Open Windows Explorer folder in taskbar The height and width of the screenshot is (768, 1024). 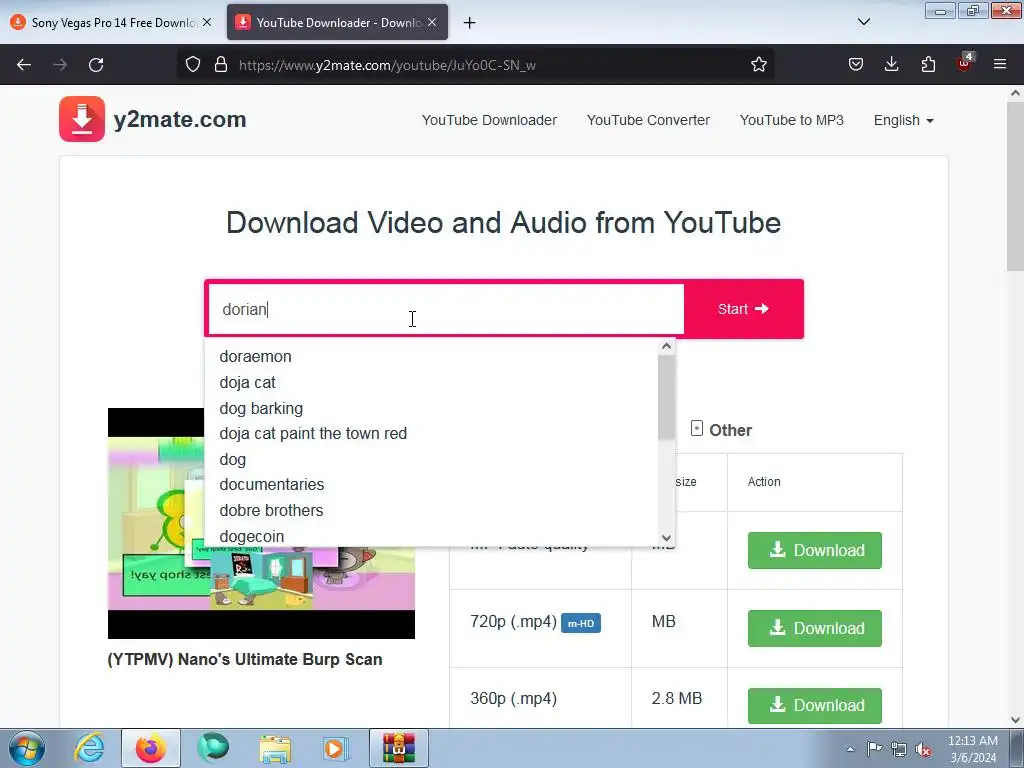[x=275, y=748]
